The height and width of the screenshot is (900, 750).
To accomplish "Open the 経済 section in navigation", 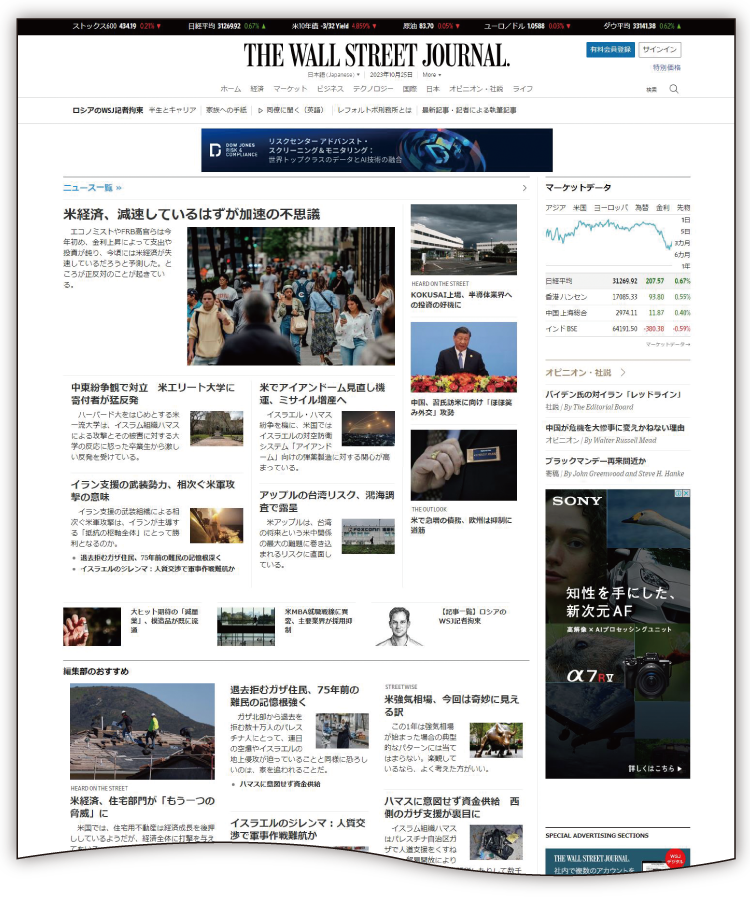I will [x=257, y=89].
